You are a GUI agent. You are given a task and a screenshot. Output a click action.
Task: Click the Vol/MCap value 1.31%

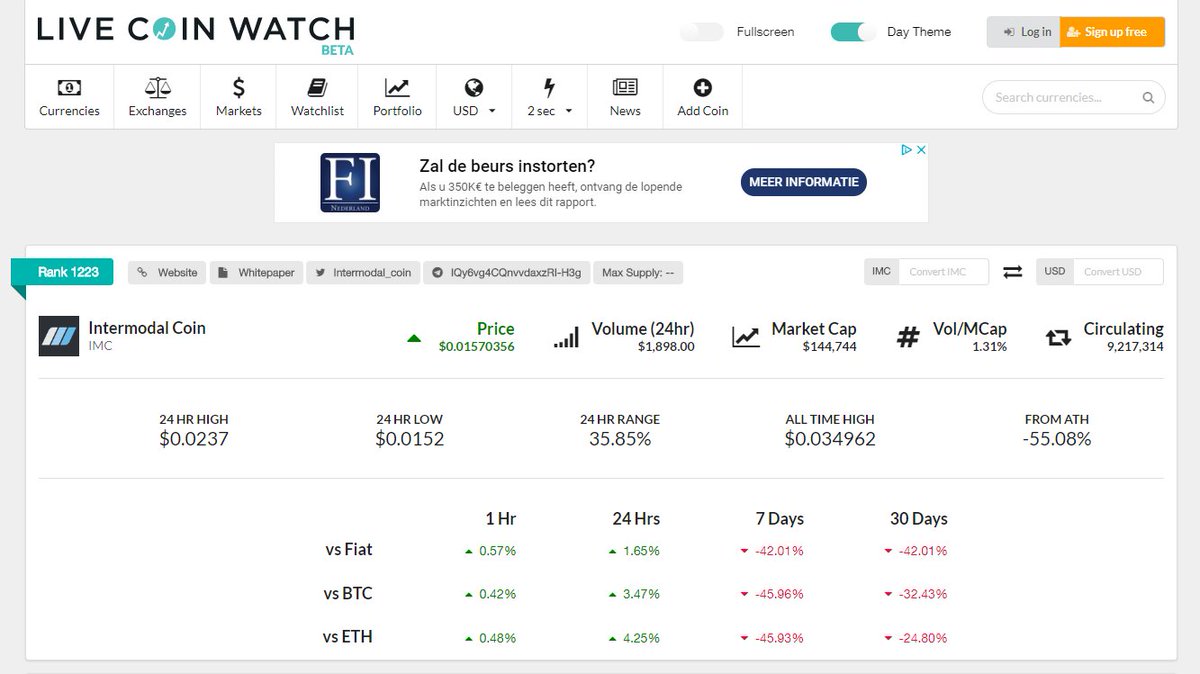point(988,347)
